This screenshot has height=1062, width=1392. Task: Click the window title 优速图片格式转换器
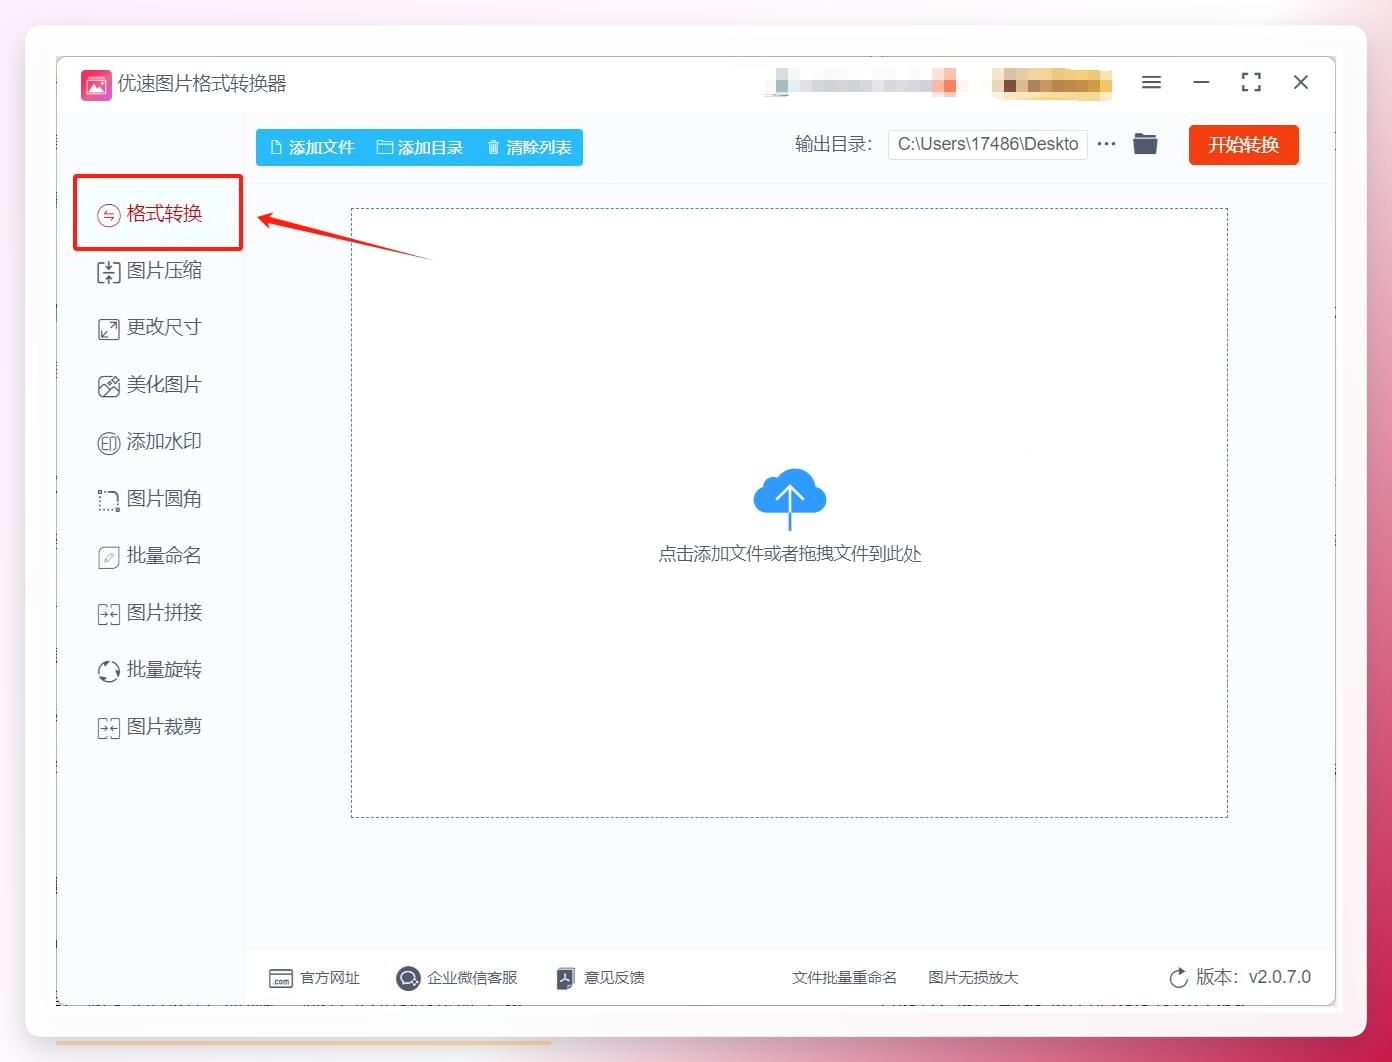[202, 84]
